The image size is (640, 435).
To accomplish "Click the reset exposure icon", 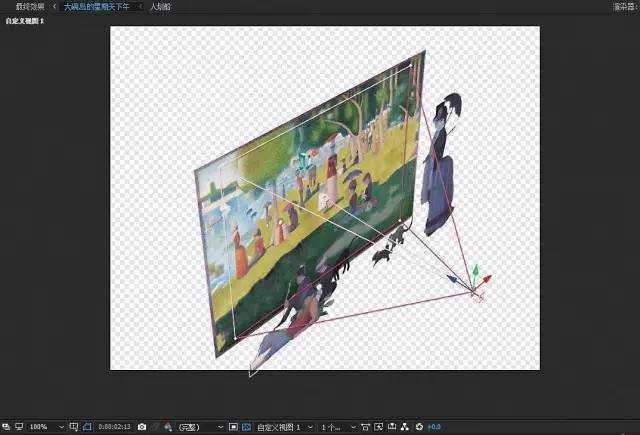I will pyautogui.click(x=419, y=427).
